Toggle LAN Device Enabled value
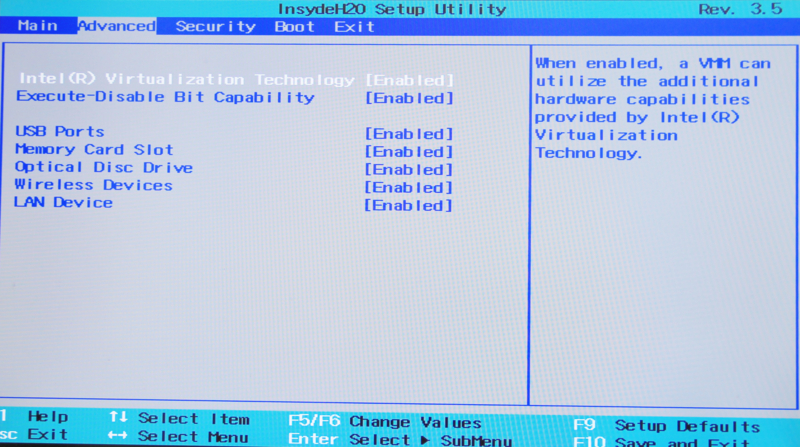Viewport: 800px width, 447px height. click(x=409, y=205)
